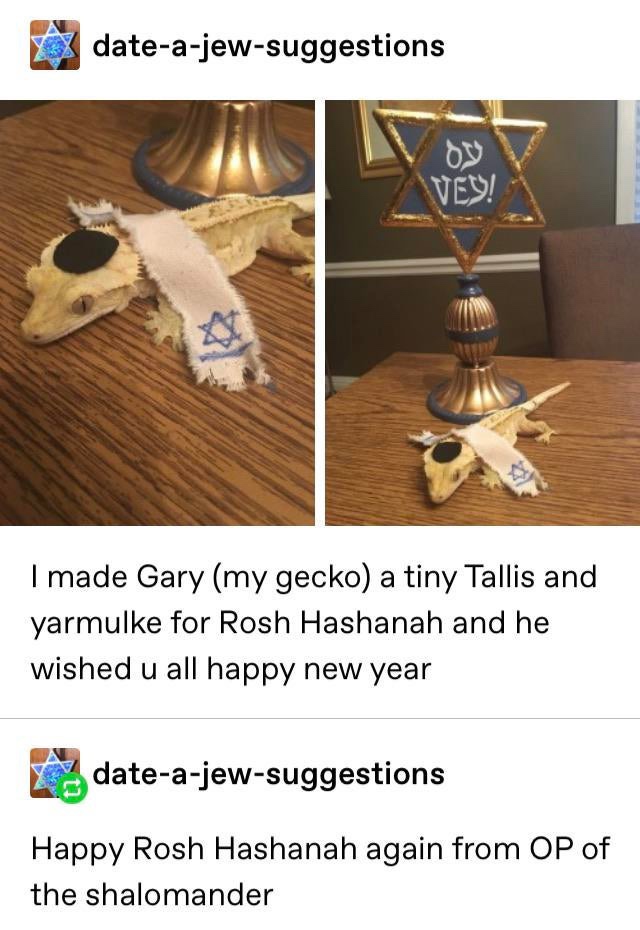Open the top date-a-jew-suggestions avatar
The width and height of the screenshot is (640, 930).
click(55, 45)
